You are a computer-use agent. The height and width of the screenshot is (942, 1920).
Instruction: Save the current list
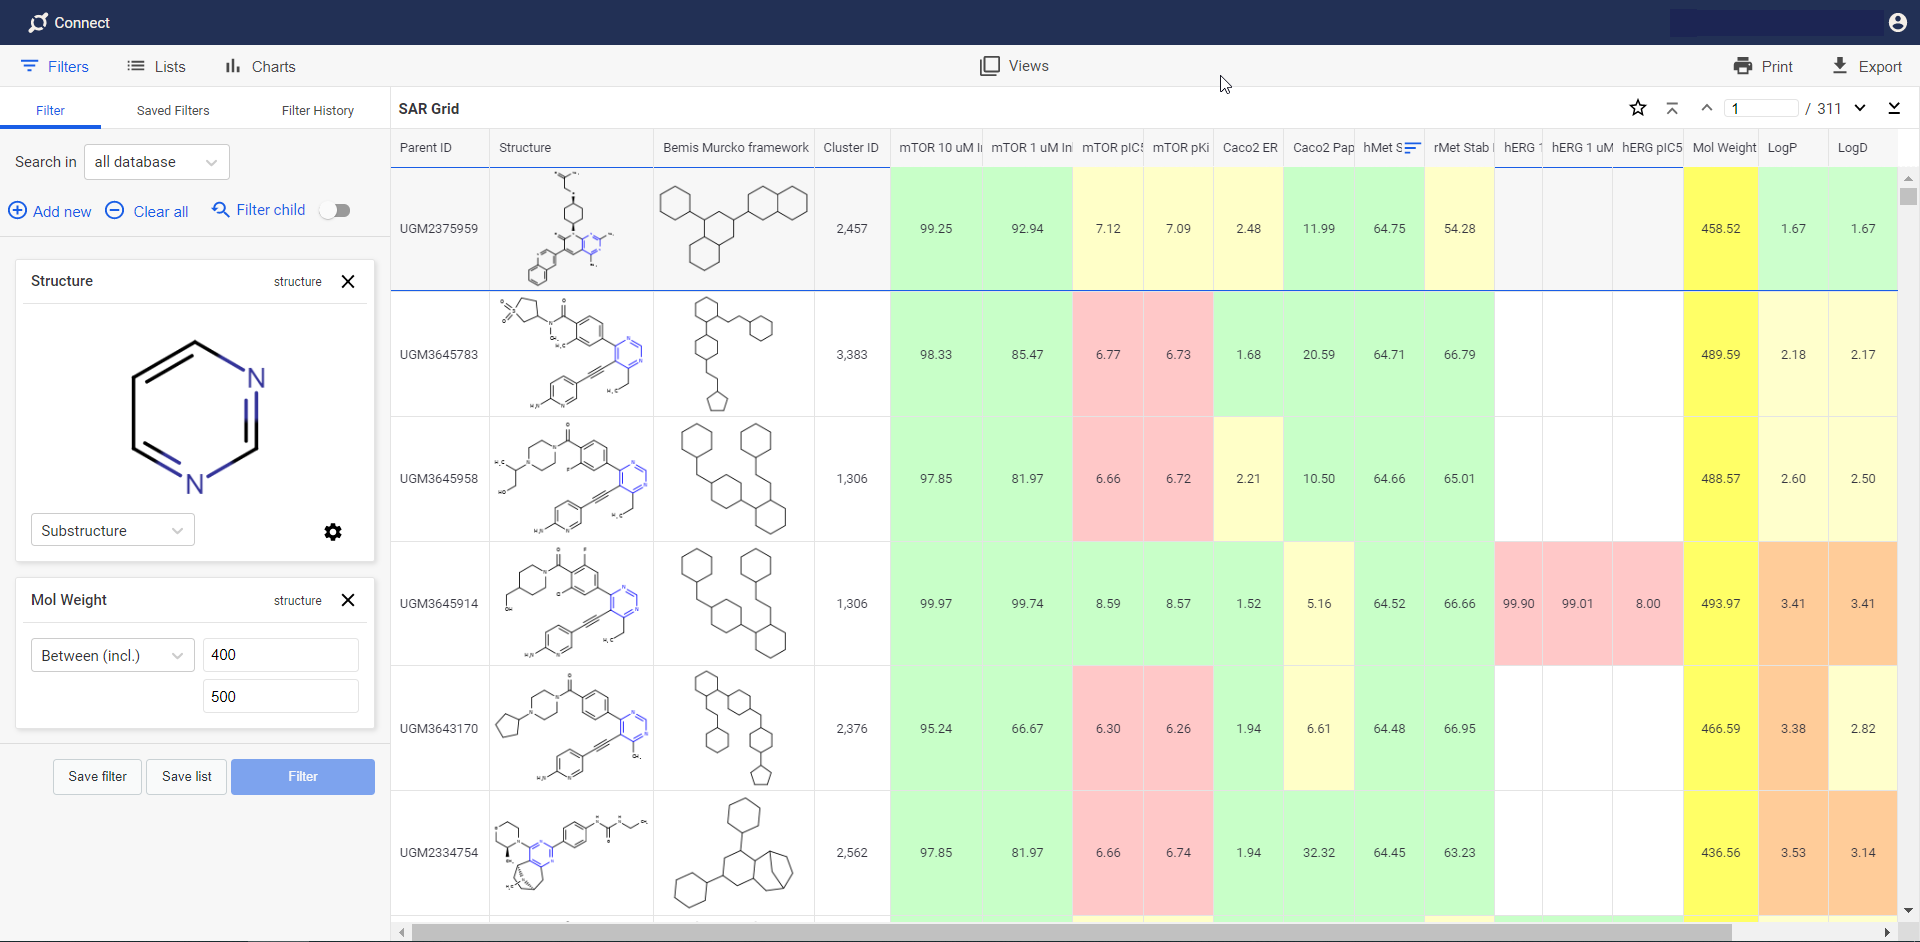[x=185, y=777]
